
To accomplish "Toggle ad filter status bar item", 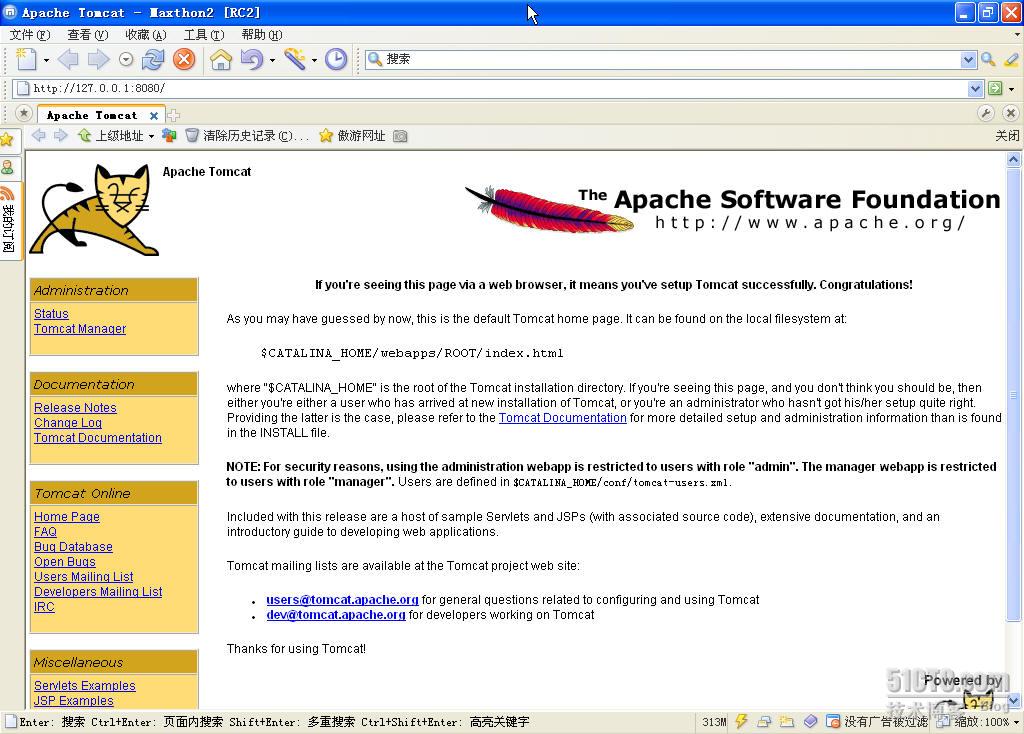I will pos(876,722).
